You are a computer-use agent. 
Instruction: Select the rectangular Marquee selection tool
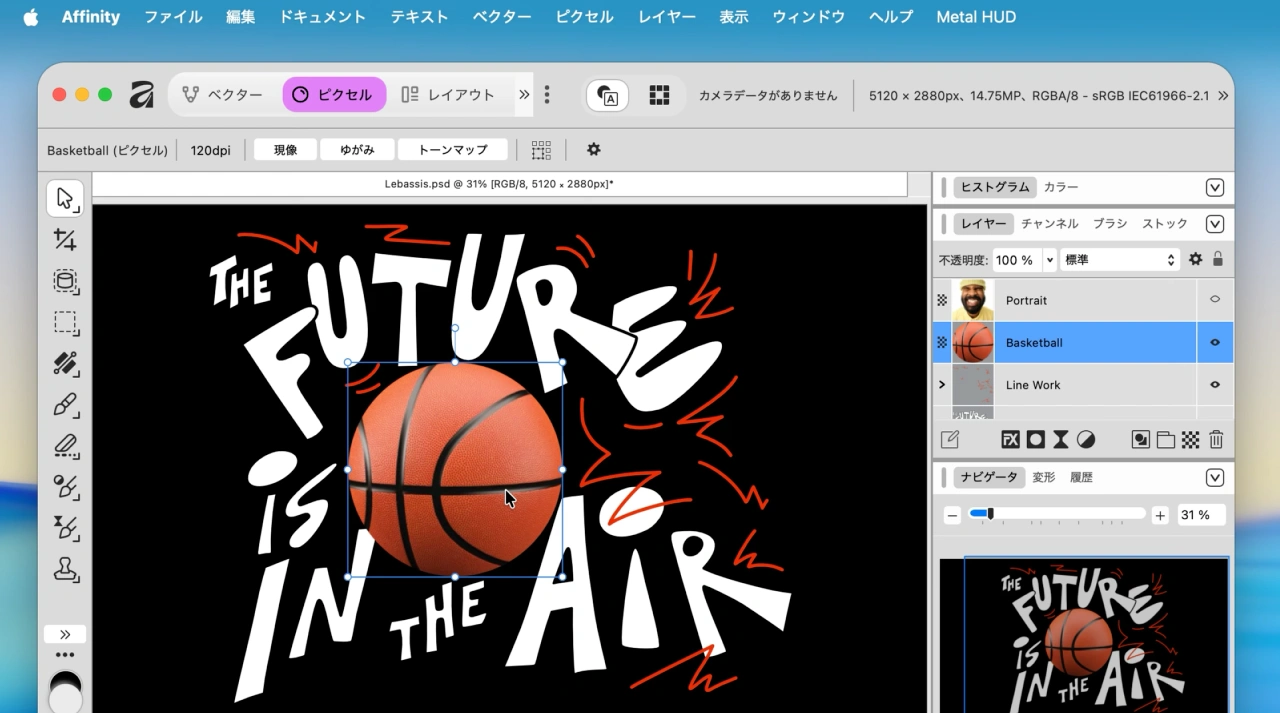pyautogui.click(x=65, y=322)
